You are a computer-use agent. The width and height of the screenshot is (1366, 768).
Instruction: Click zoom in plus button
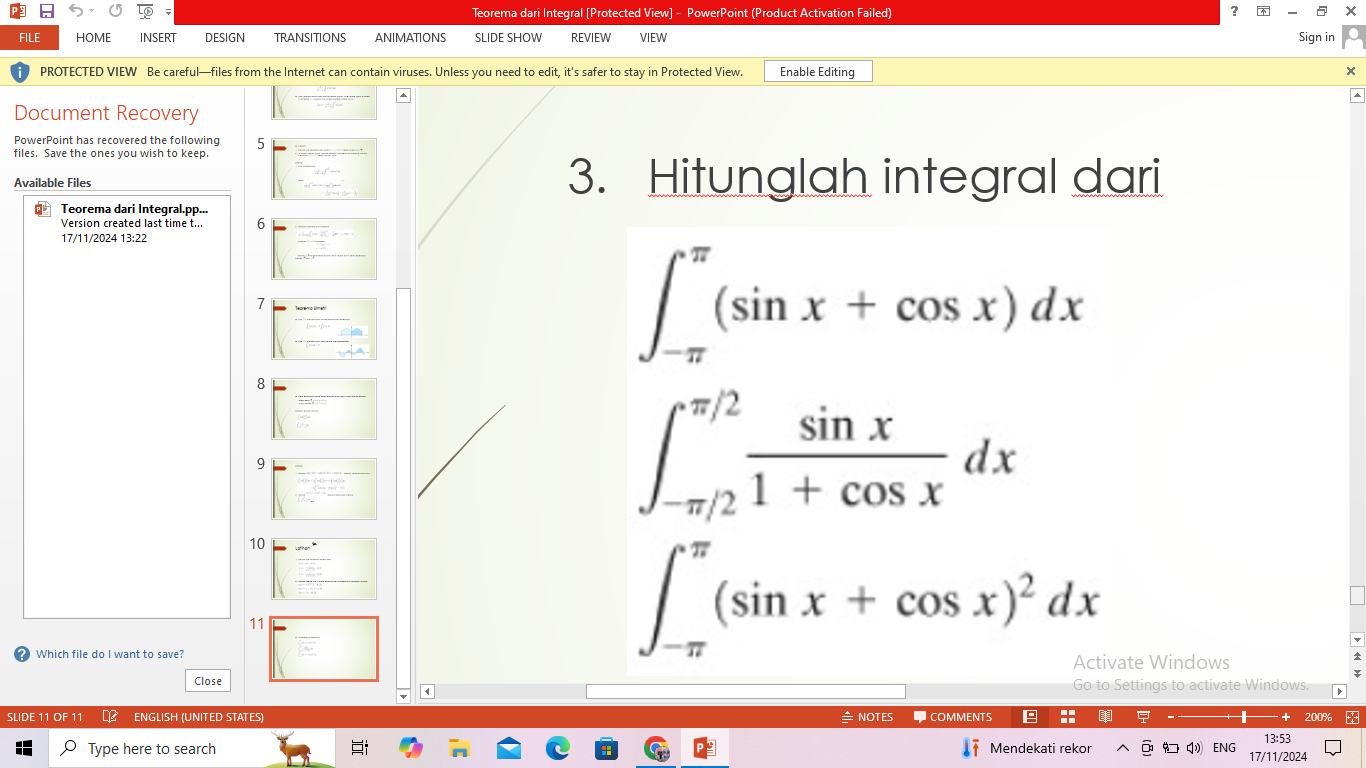pos(1286,717)
